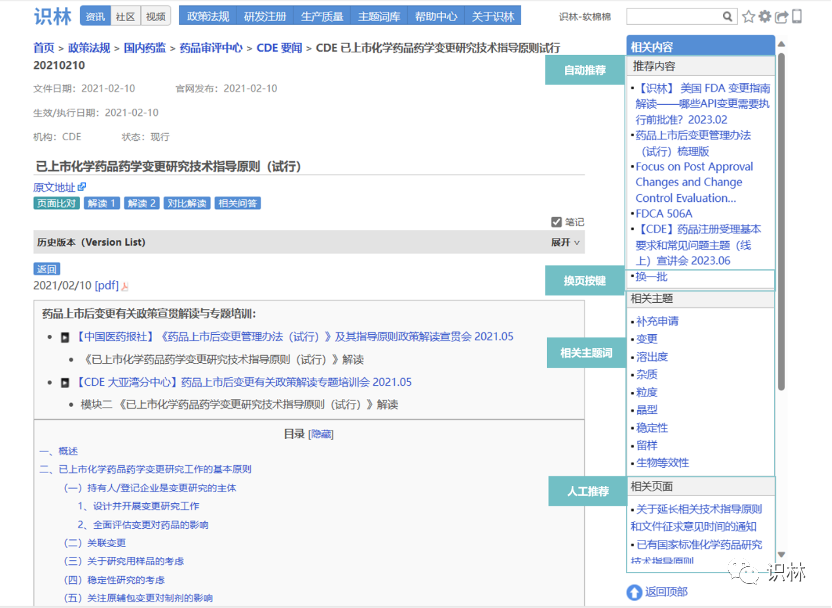The width and height of the screenshot is (832, 608).
Task: Click the 解读 1 button
Action: (101, 203)
